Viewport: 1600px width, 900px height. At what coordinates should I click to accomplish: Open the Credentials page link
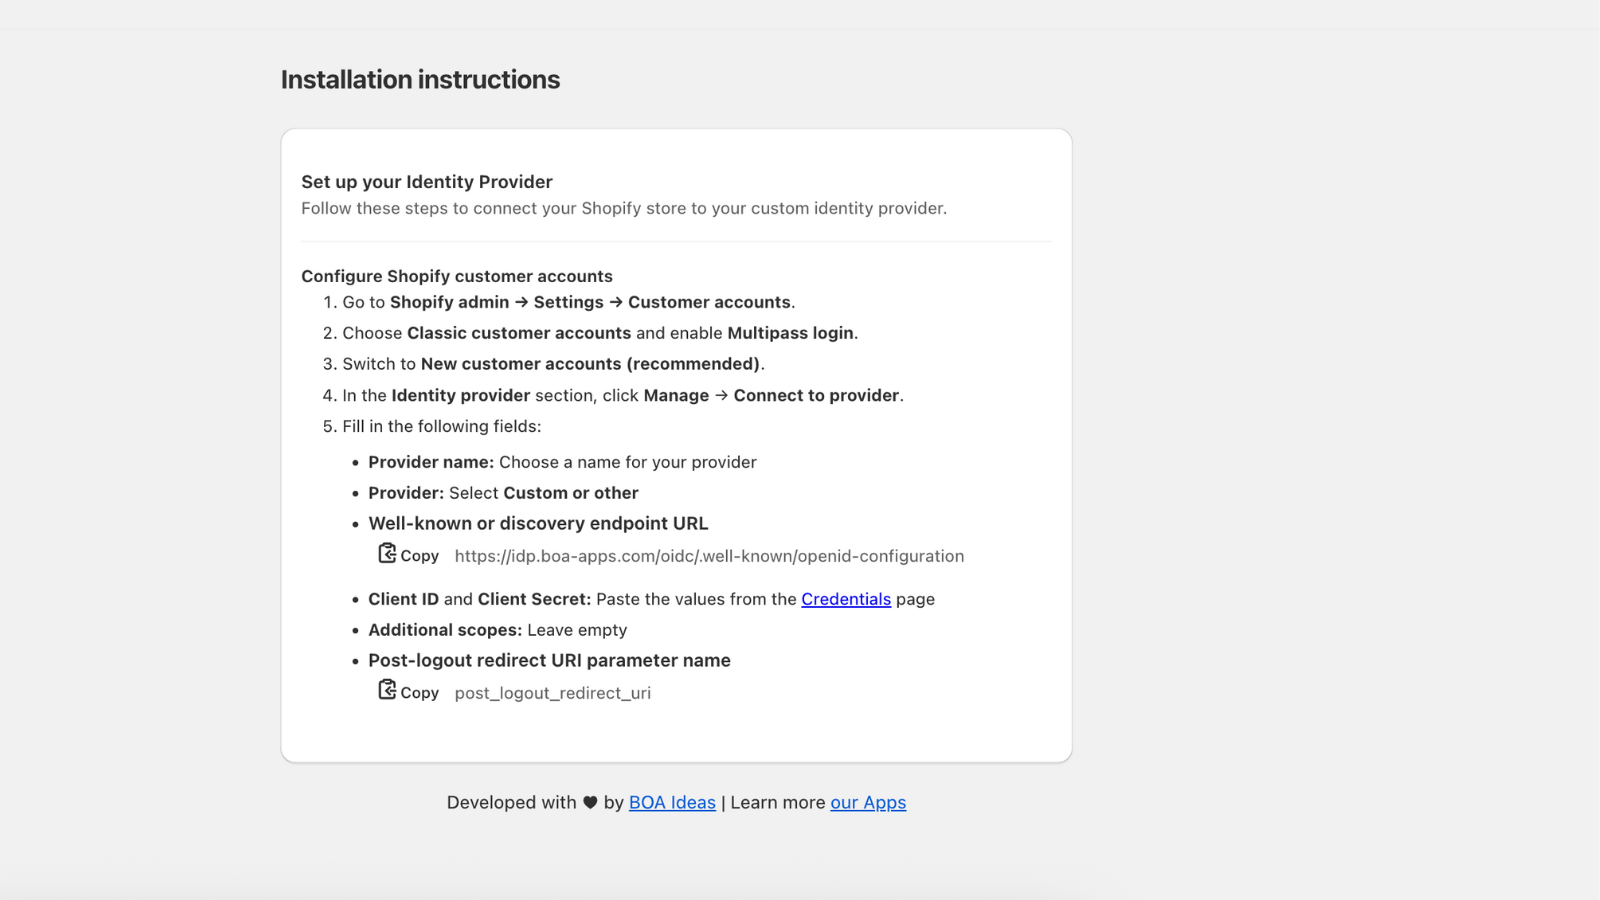coord(845,599)
